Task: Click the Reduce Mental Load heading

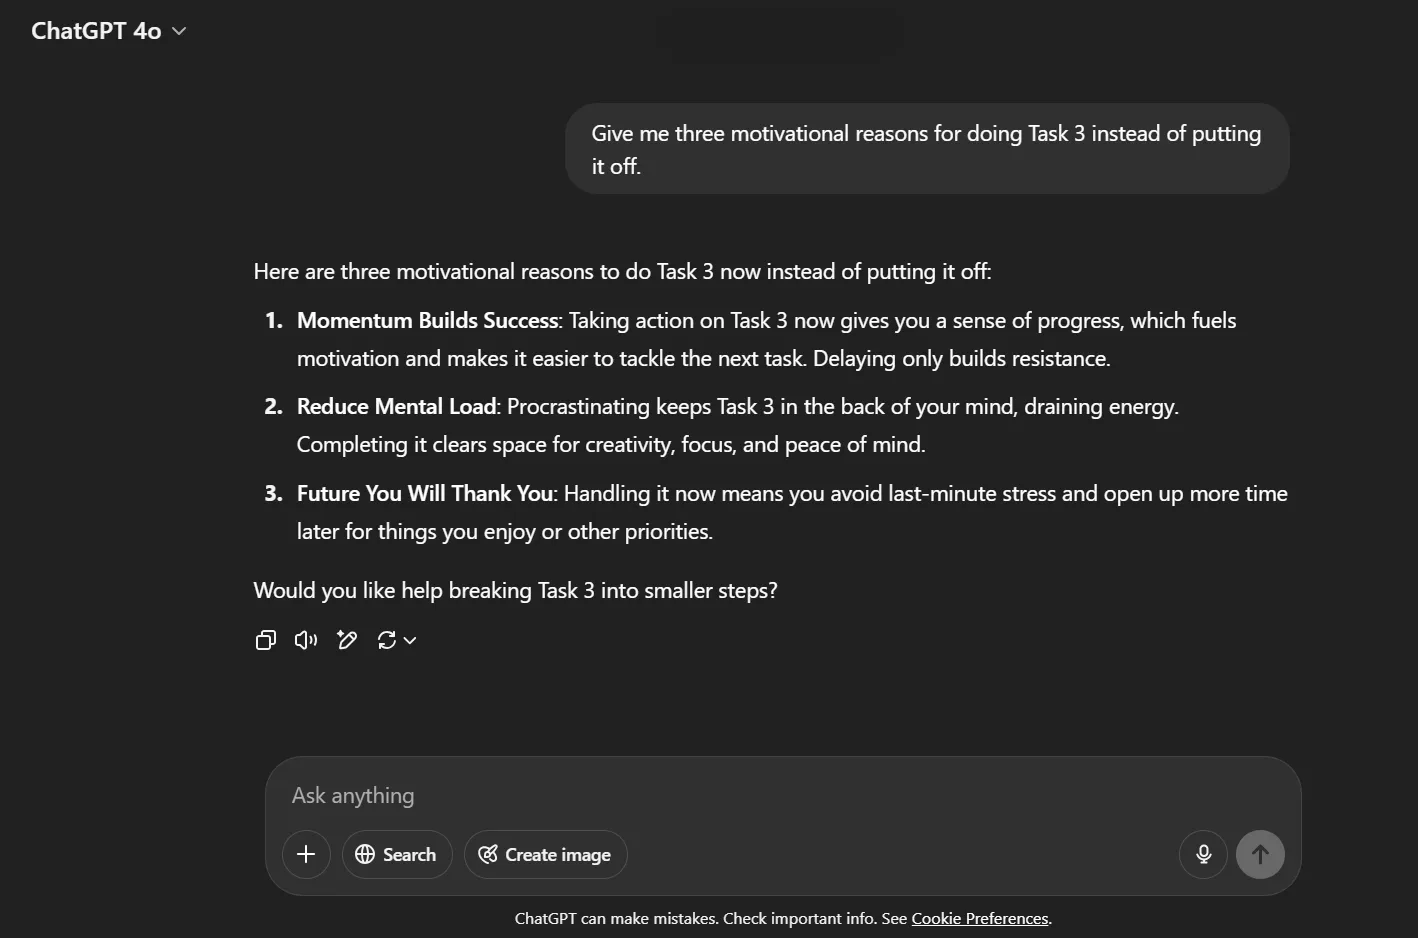Action: pos(396,407)
